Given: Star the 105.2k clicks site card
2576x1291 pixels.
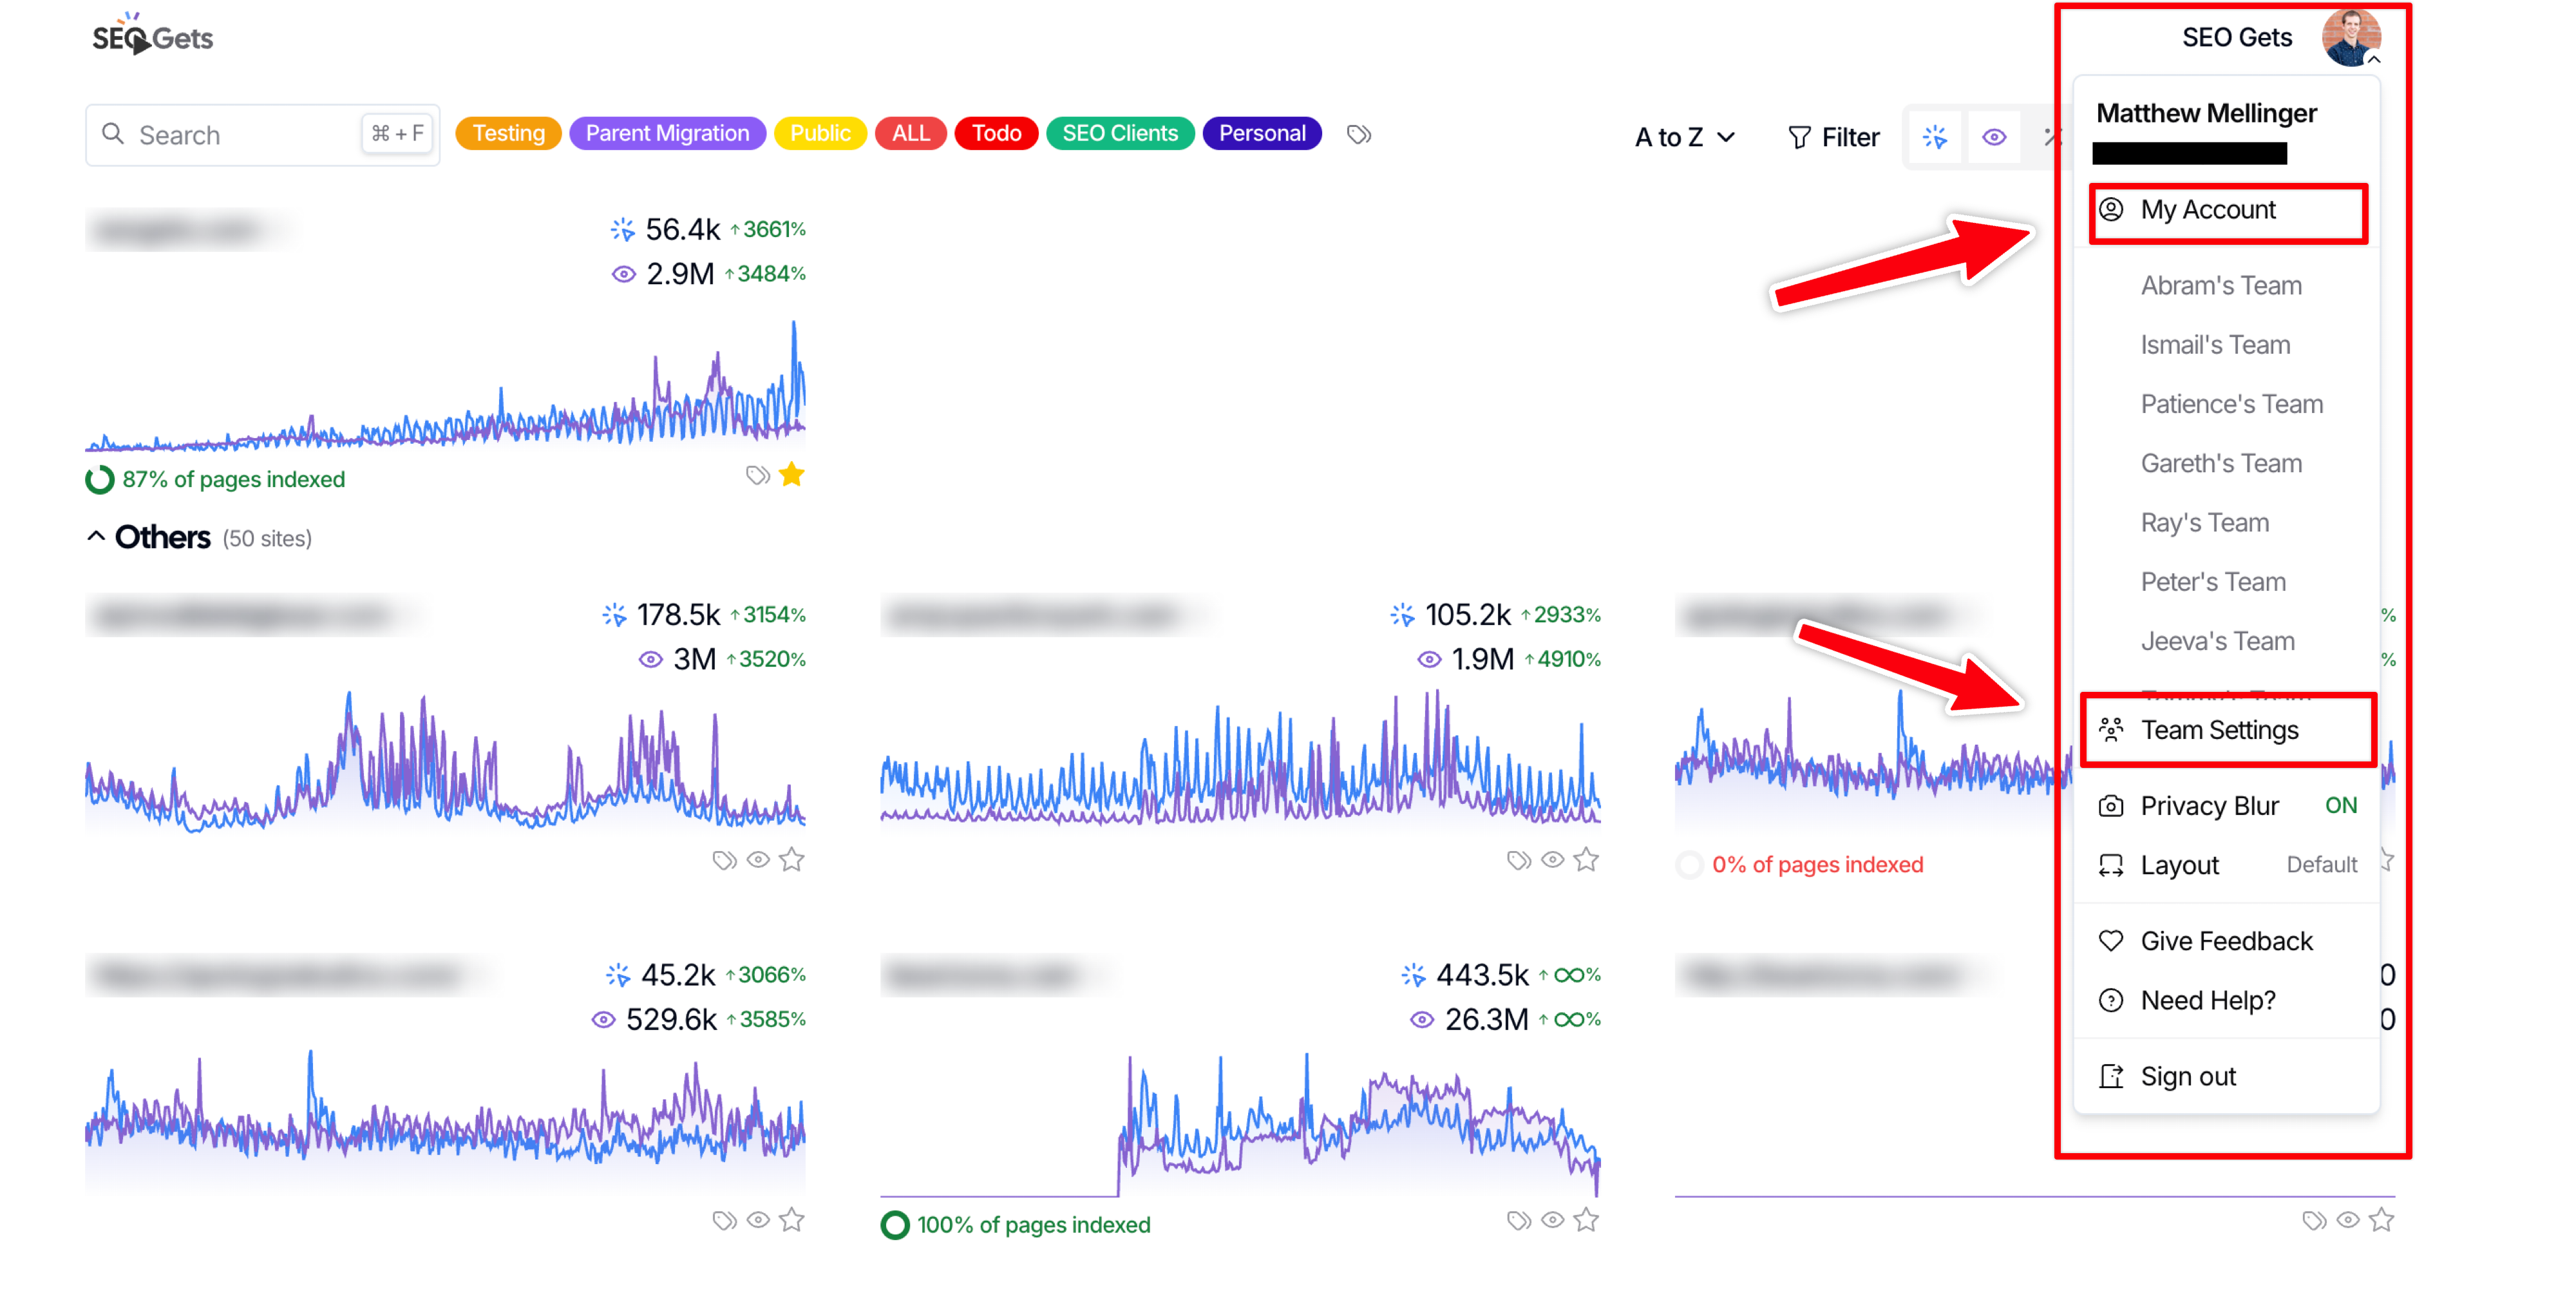Looking at the screenshot, I should pos(1585,860).
